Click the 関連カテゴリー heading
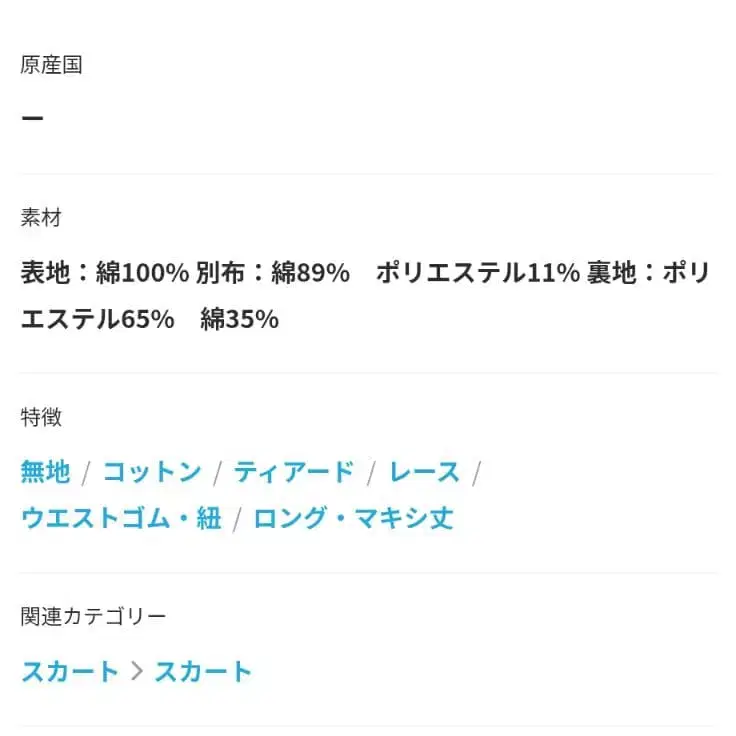Image resolution: width=736 pixels, height=736 pixels. 93,617
